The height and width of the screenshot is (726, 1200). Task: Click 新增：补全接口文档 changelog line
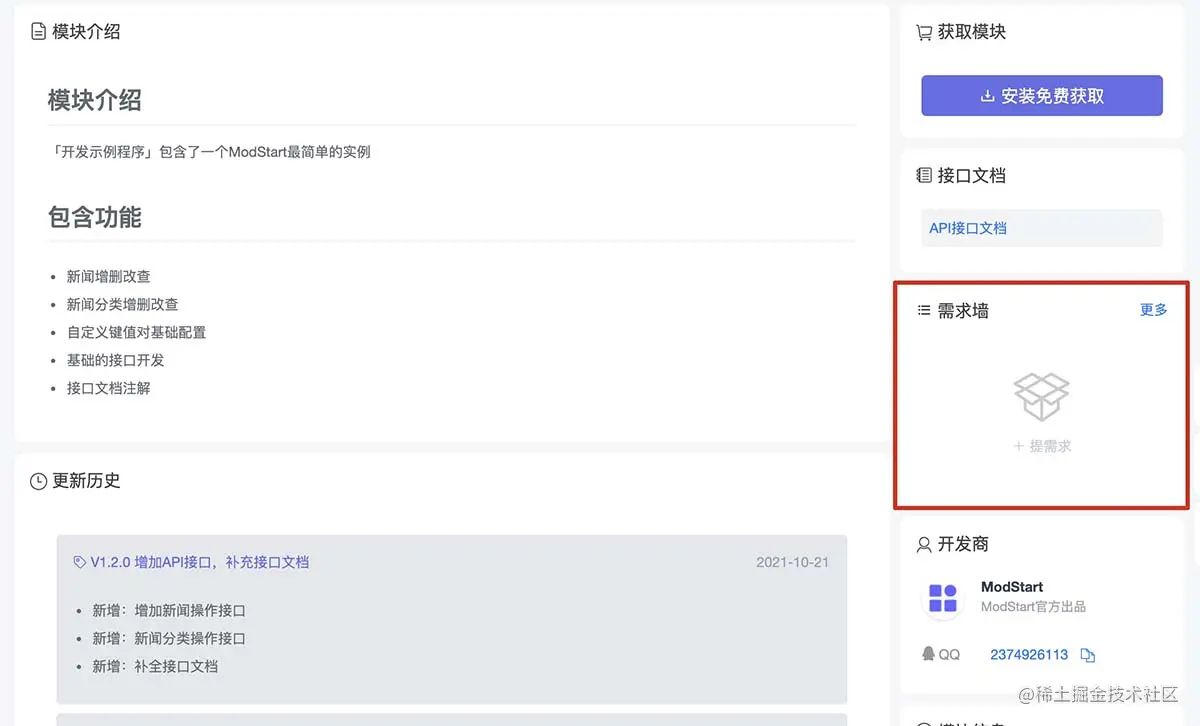tap(155, 666)
